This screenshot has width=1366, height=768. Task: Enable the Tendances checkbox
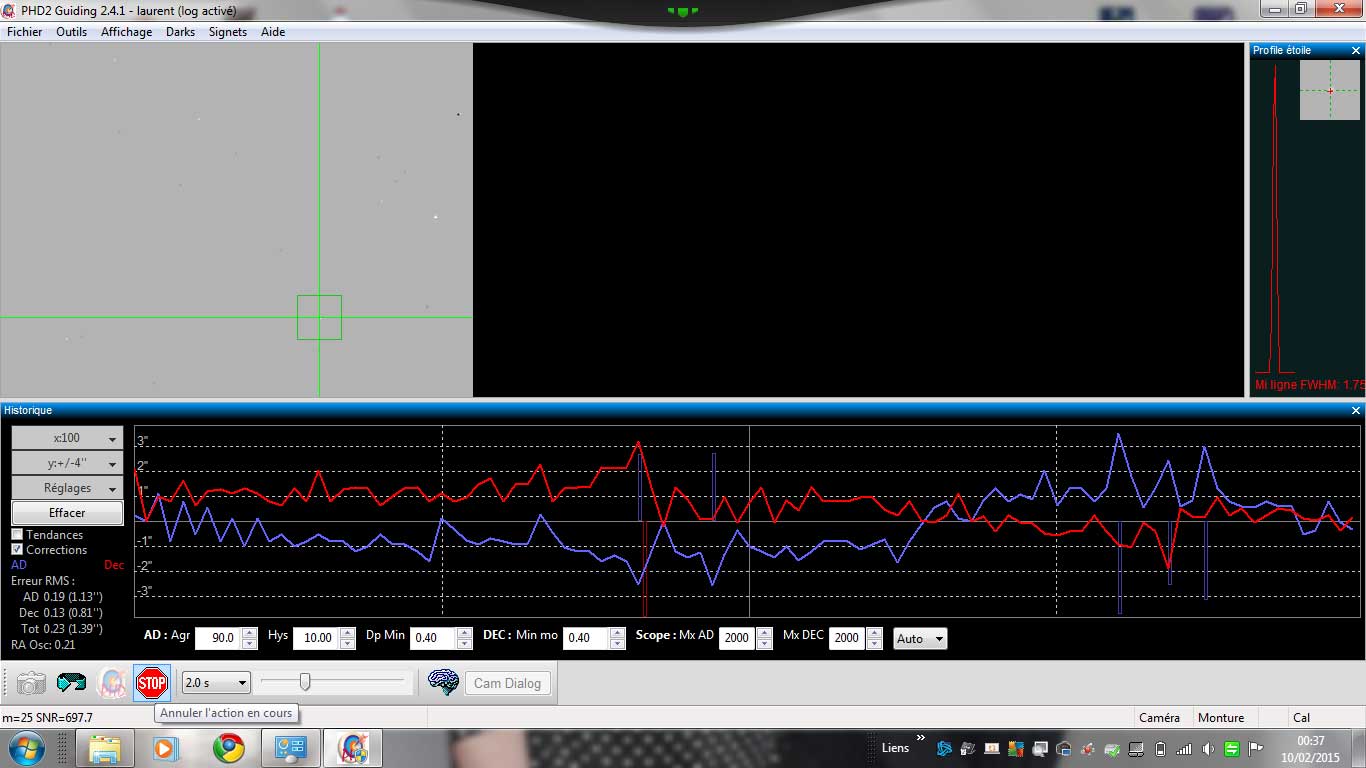[x=17, y=535]
